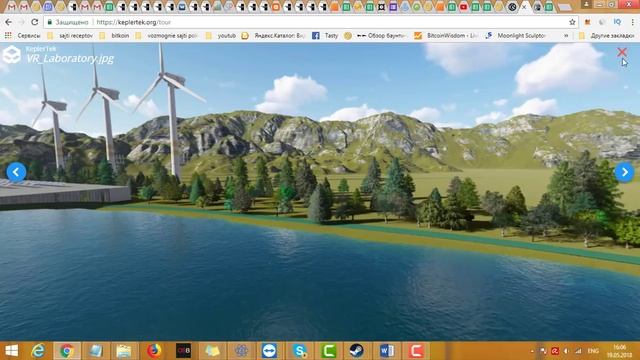Open the Moonlight Sculptor bookmark

coord(516,36)
